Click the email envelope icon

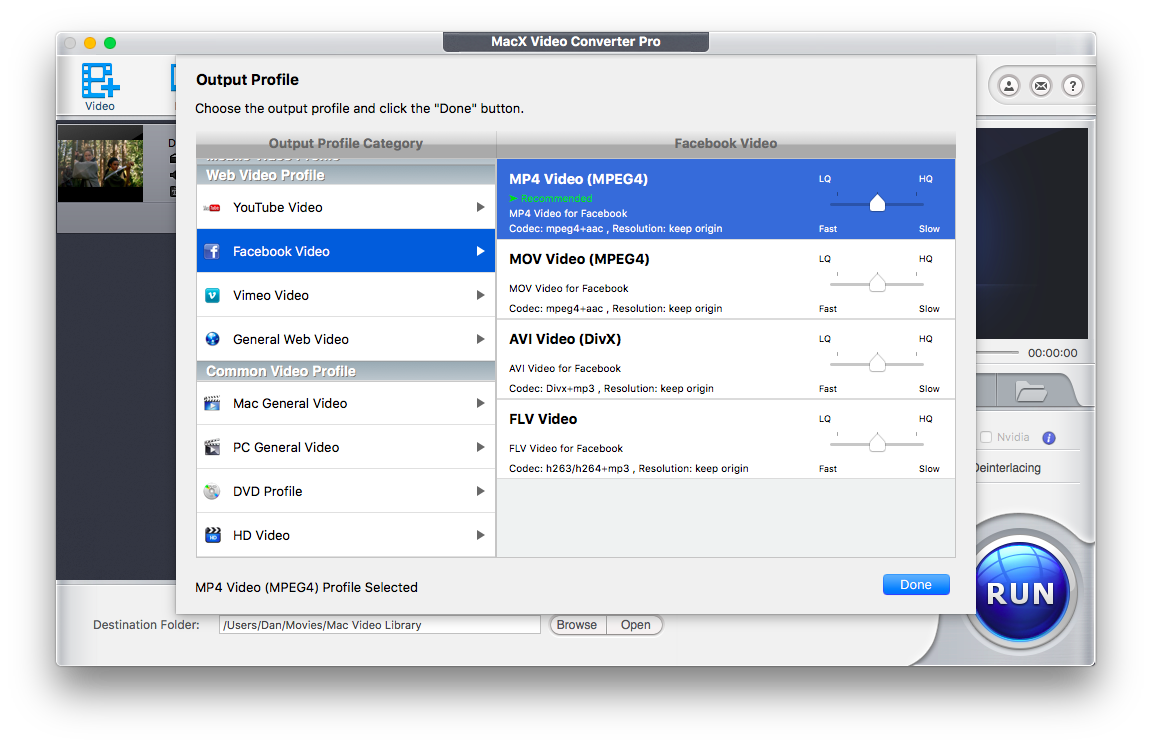tap(1041, 86)
